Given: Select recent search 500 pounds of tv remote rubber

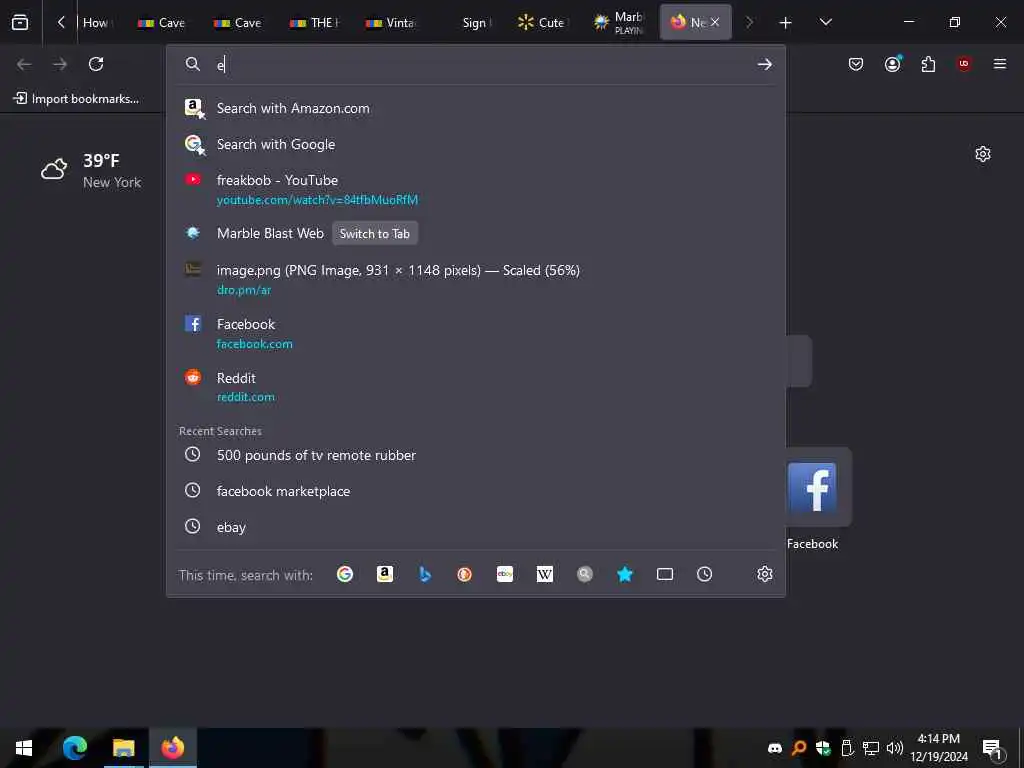Looking at the screenshot, I should (476, 455).
